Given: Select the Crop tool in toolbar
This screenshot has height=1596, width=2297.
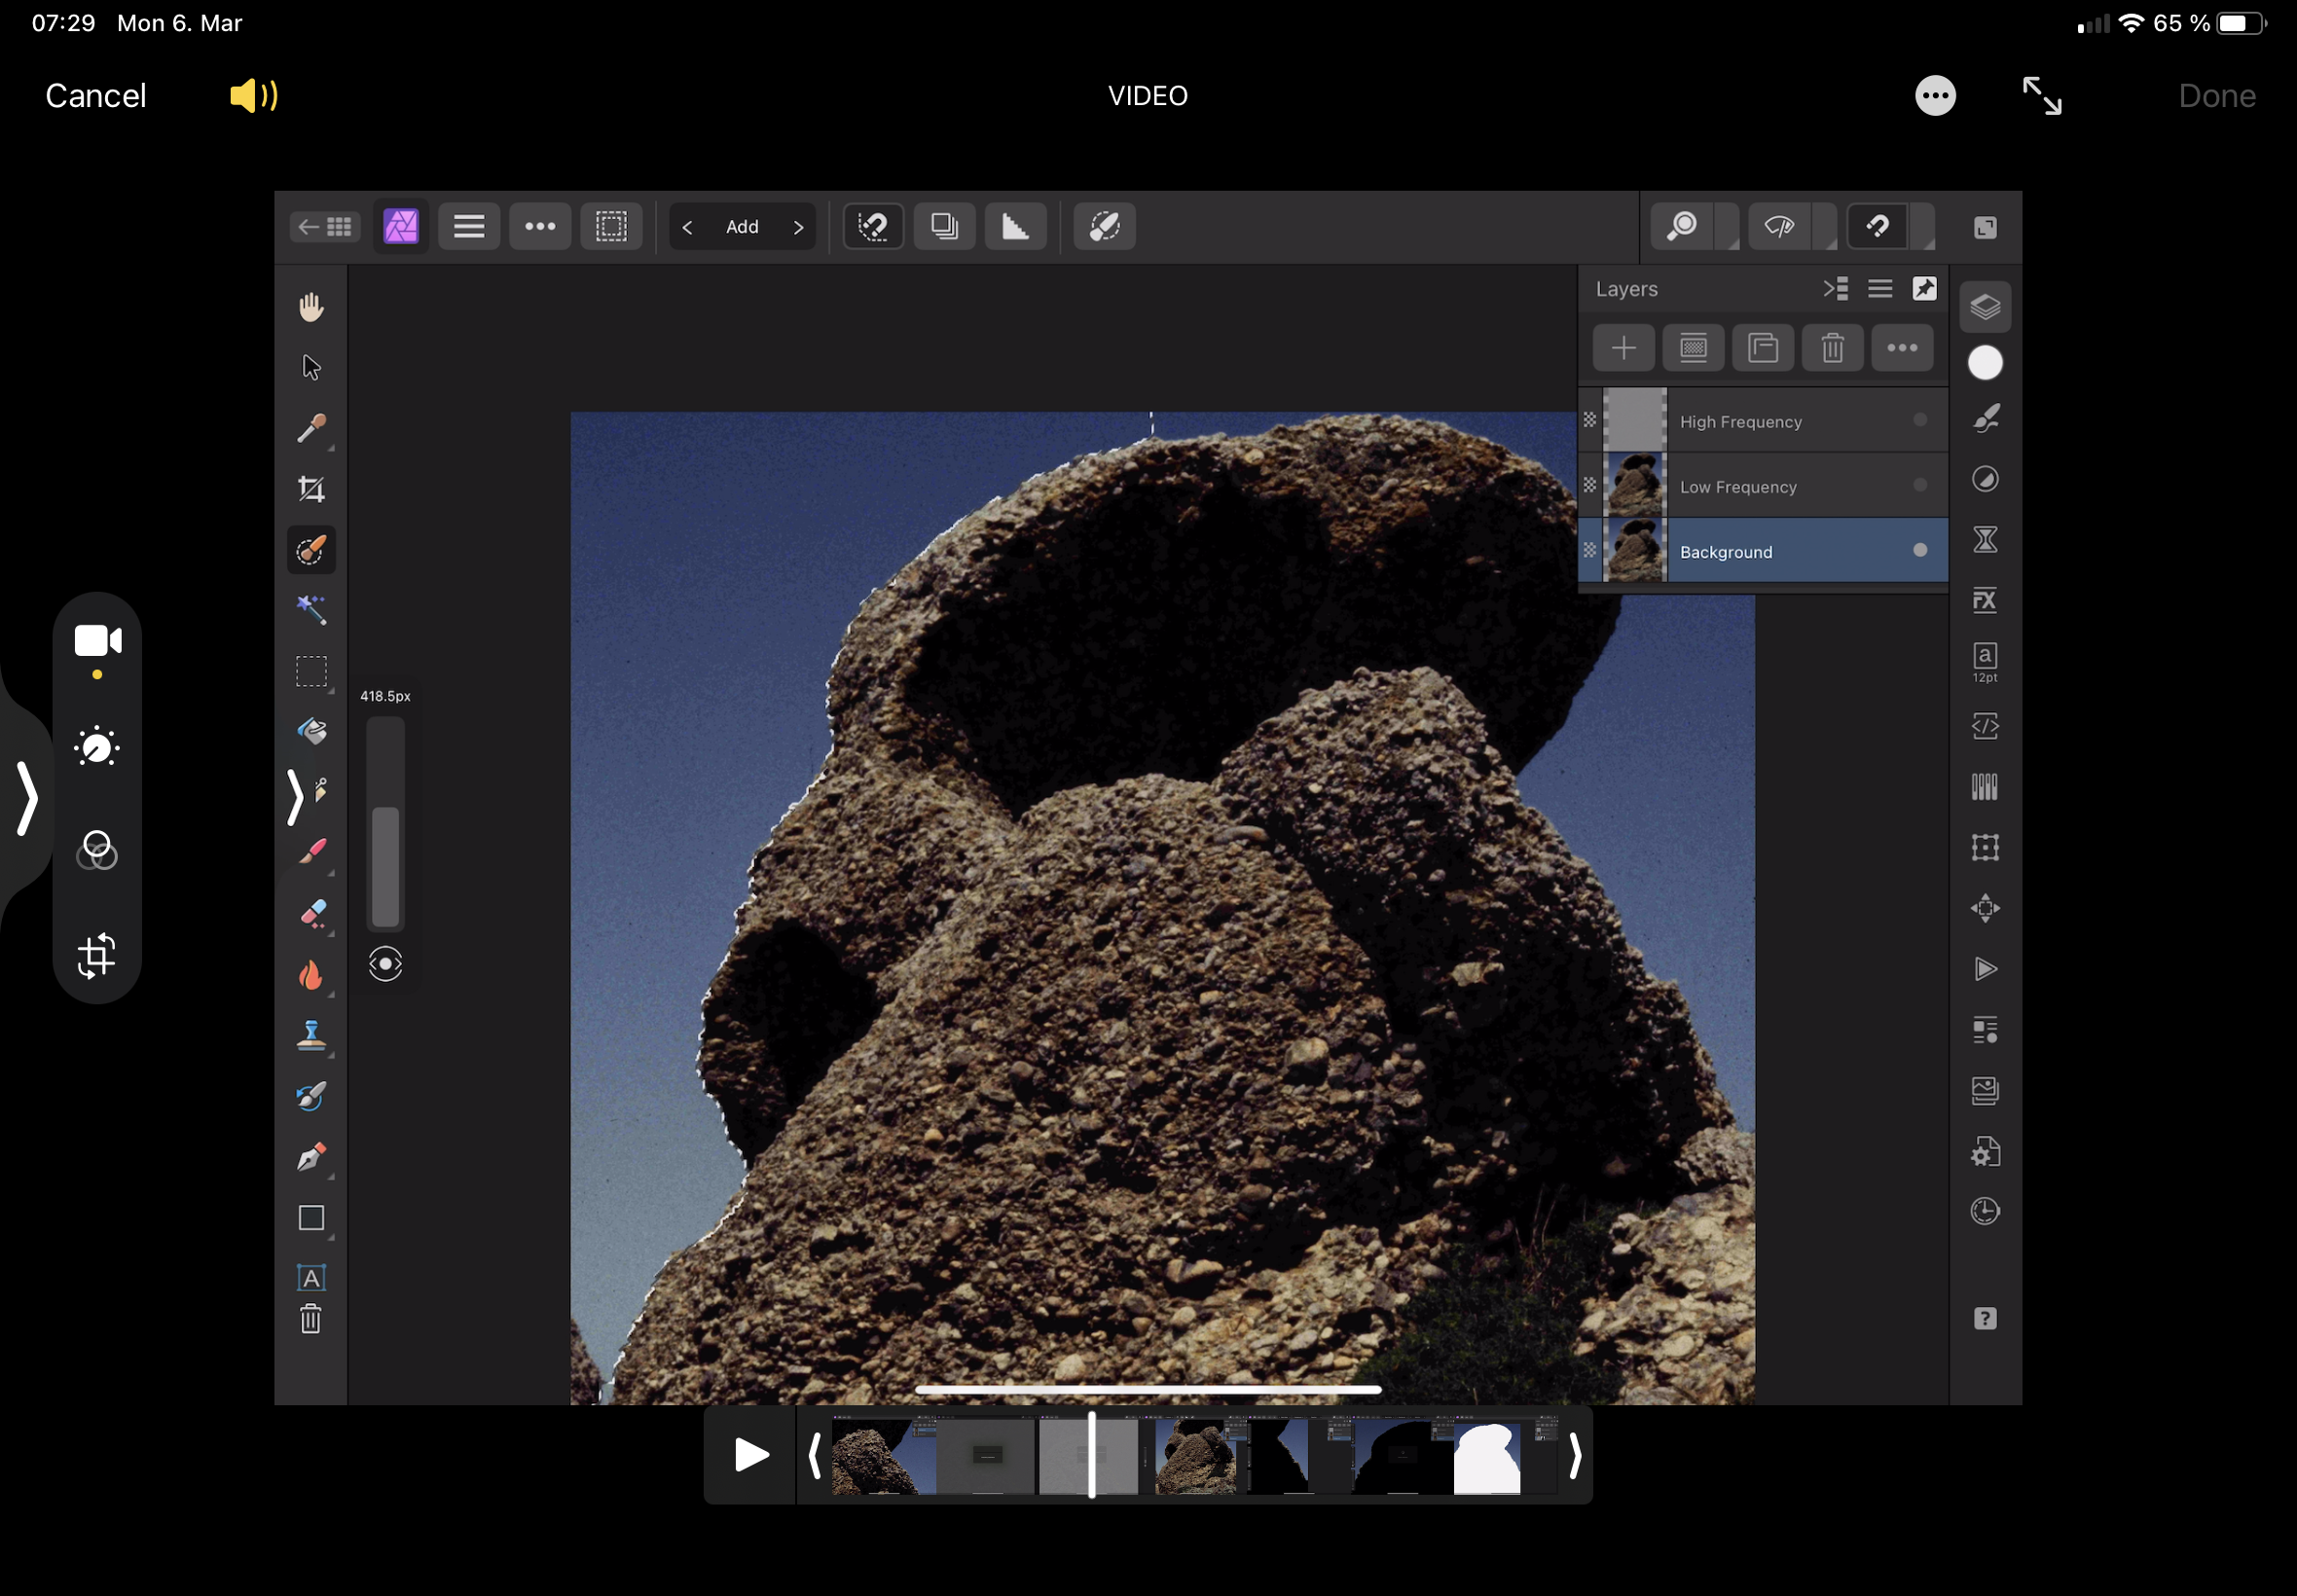Looking at the screenshot, I should tap(311, 489).
